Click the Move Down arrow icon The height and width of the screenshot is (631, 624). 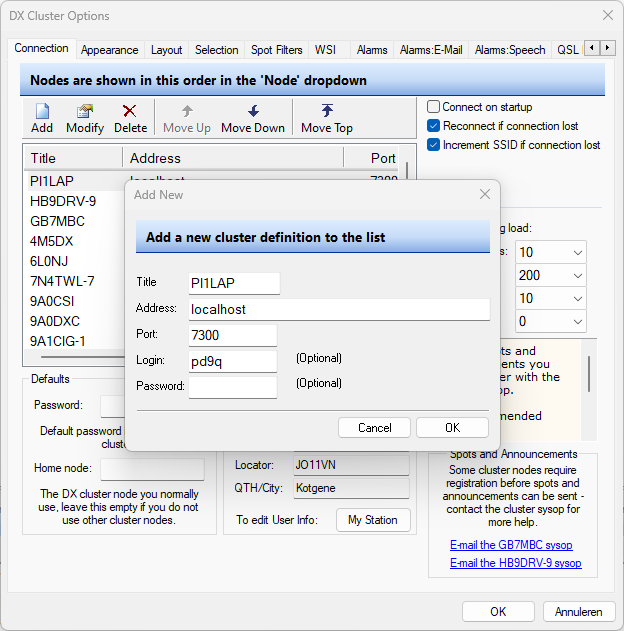tap(253, 112)
